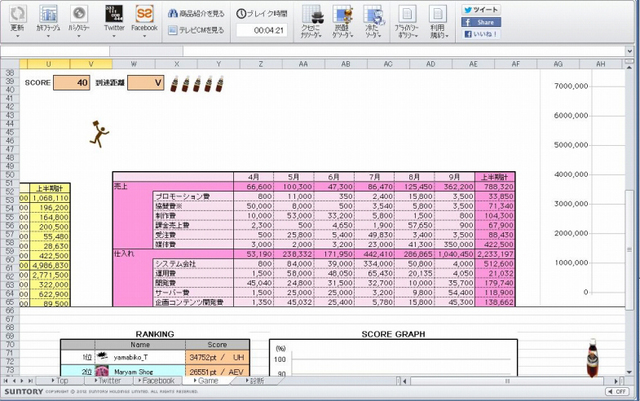Click the back-mirror toolbar icon

click(x=80, y=15)
